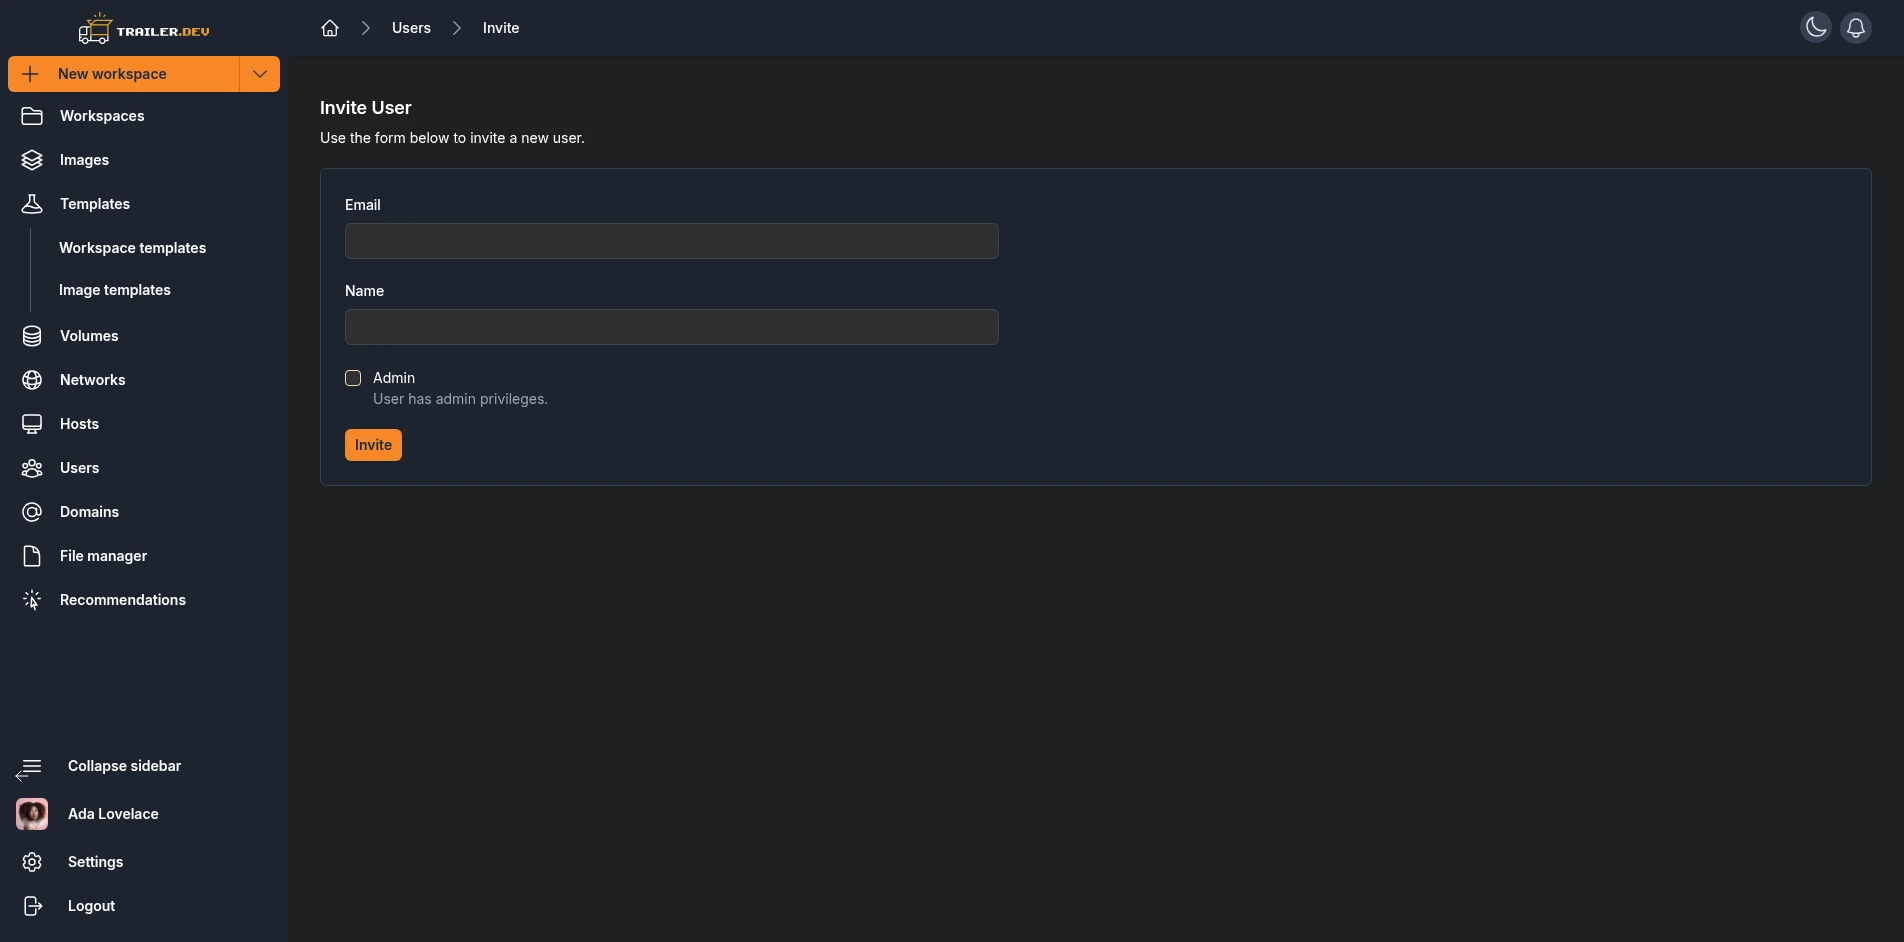
Task: Click Ada Lovelace avatar picture
Action: pos(32,814)
